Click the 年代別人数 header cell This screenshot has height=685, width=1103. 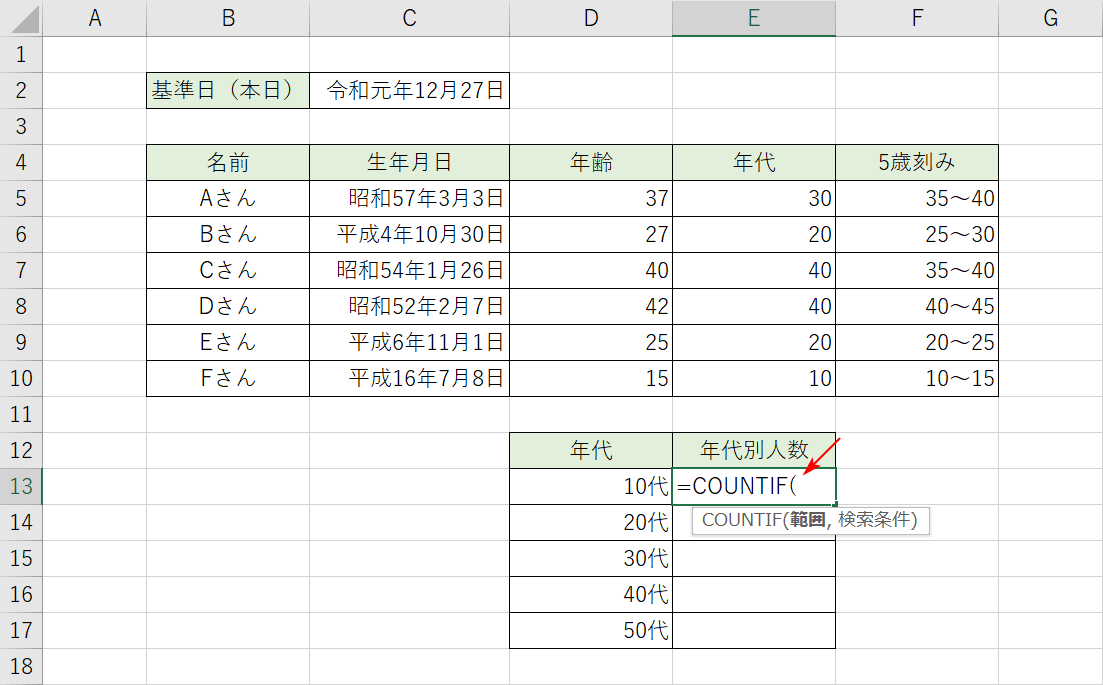[753, 450]
